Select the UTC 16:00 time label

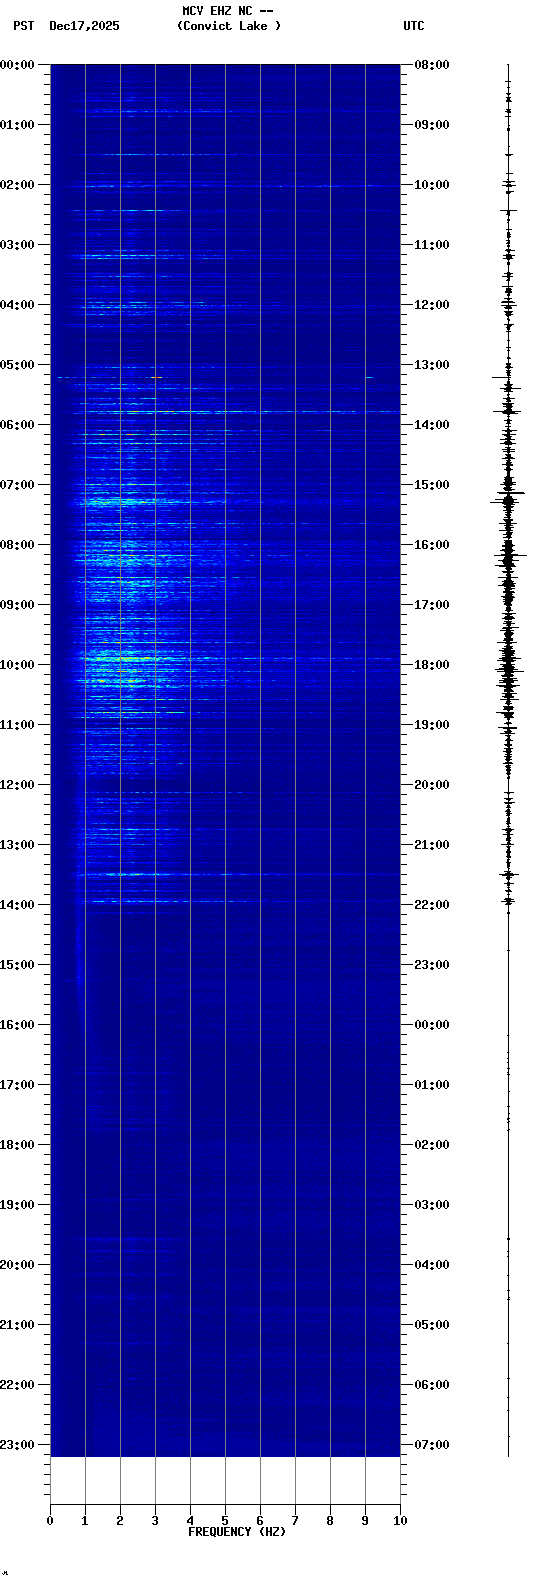tap(432, 545)
